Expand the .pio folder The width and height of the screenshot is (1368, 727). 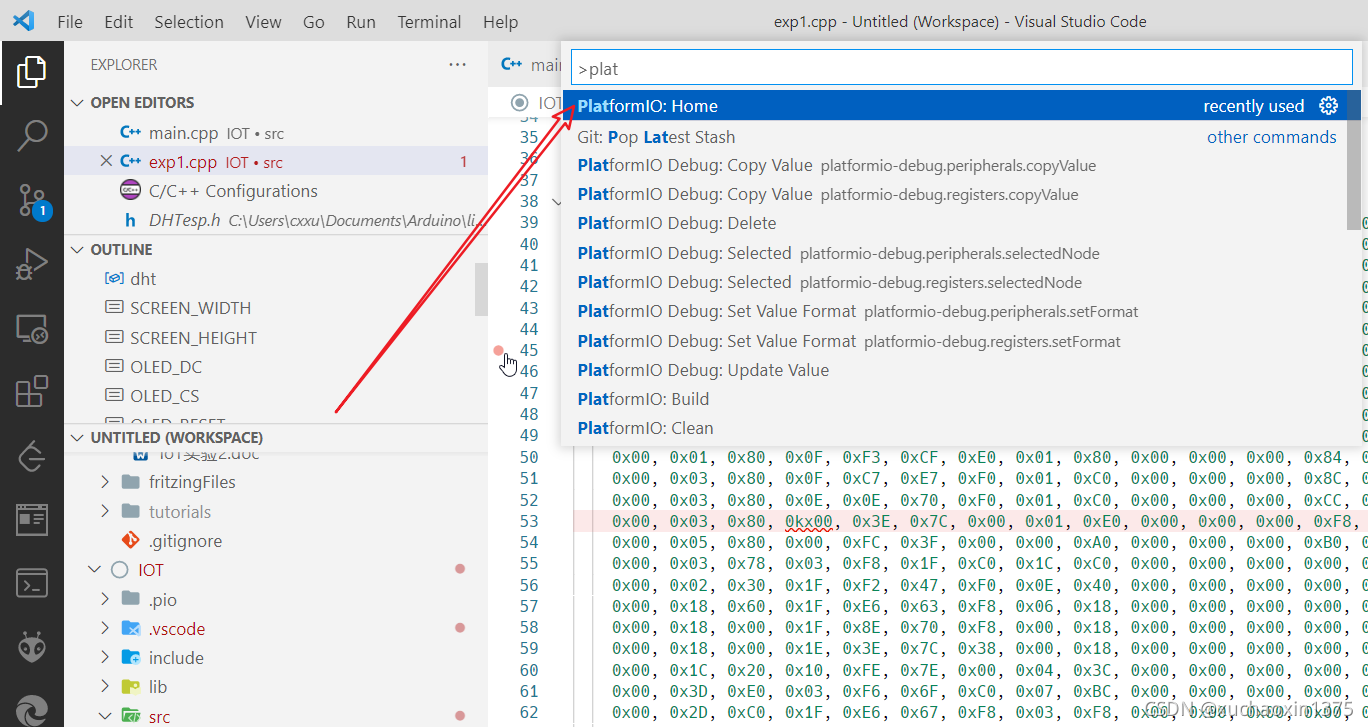(x=105, y=599)
